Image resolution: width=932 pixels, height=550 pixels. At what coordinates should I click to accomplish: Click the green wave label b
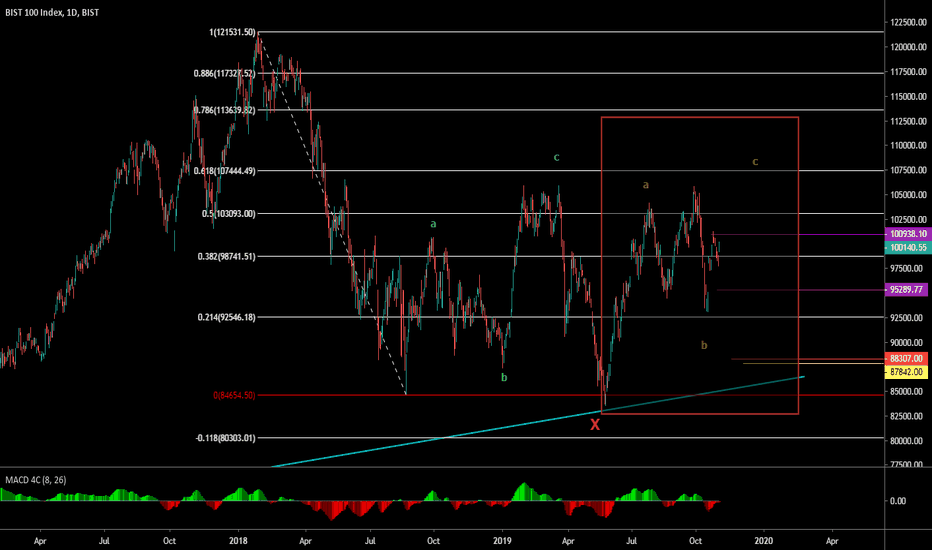(504, 377)
